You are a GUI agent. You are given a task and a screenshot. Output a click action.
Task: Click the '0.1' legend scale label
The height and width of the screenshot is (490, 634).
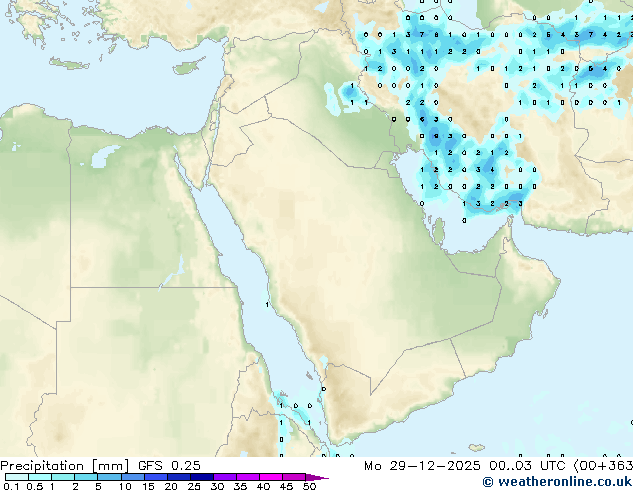pos(11,486)
